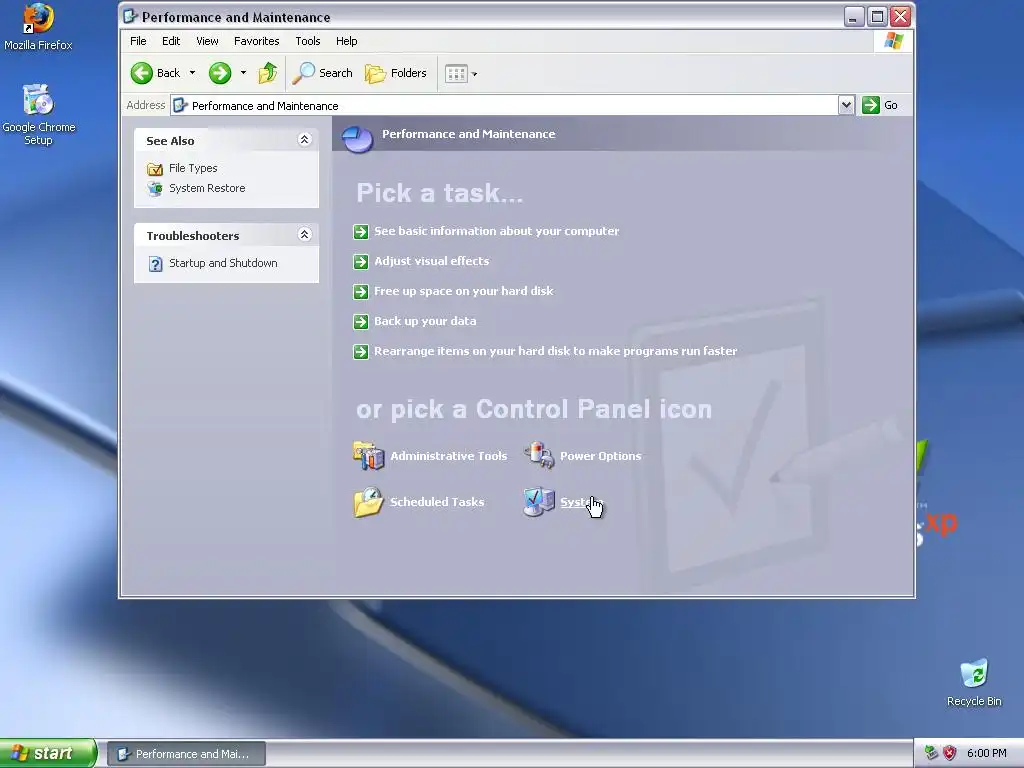Select Back up your data task
The height and width of the screenshot is (768, 1024).
425,321
